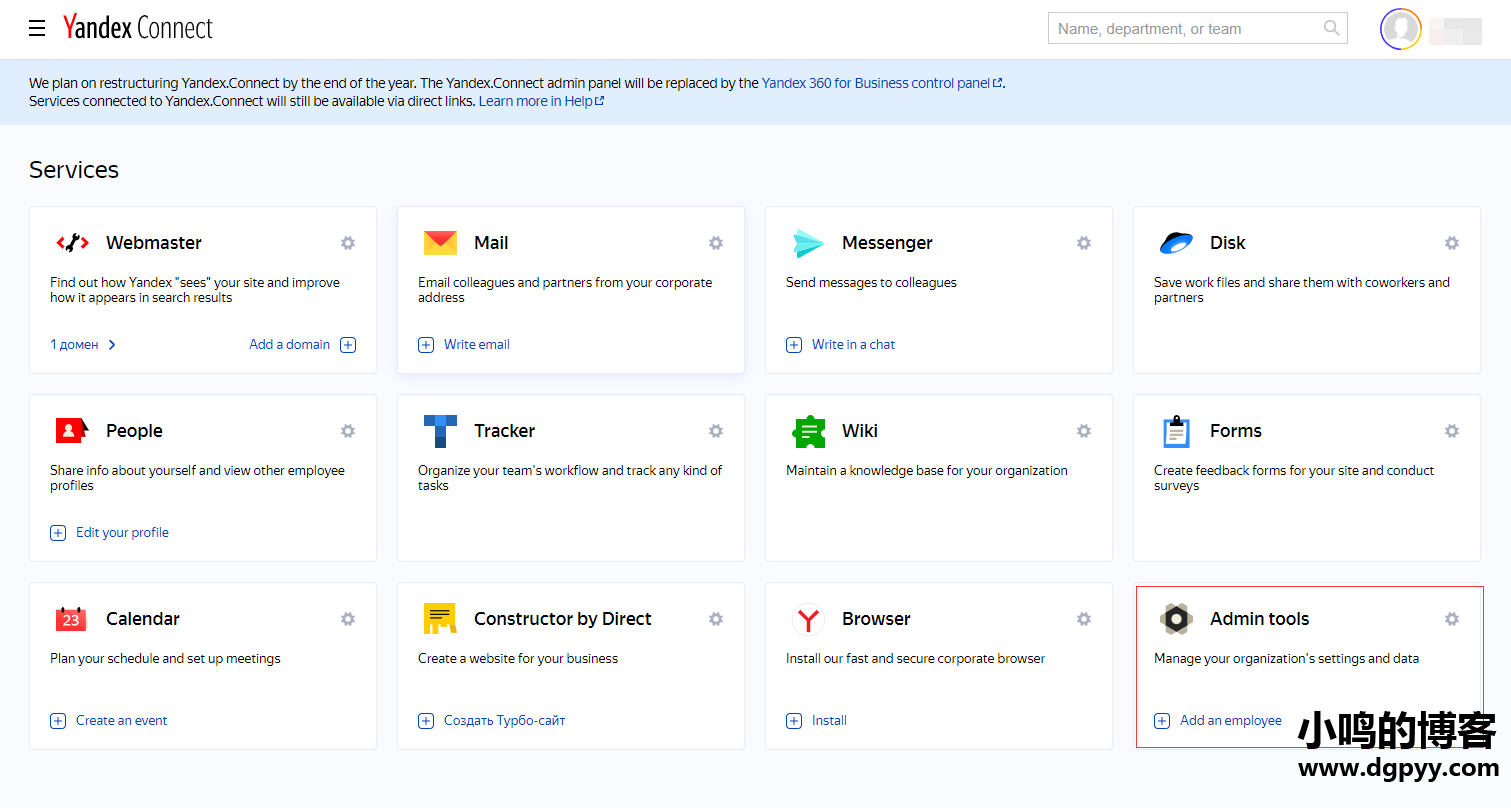Open Calendar settings gear
The image size is (1511, 808).
pyautogui.click(x=348, y=619)
